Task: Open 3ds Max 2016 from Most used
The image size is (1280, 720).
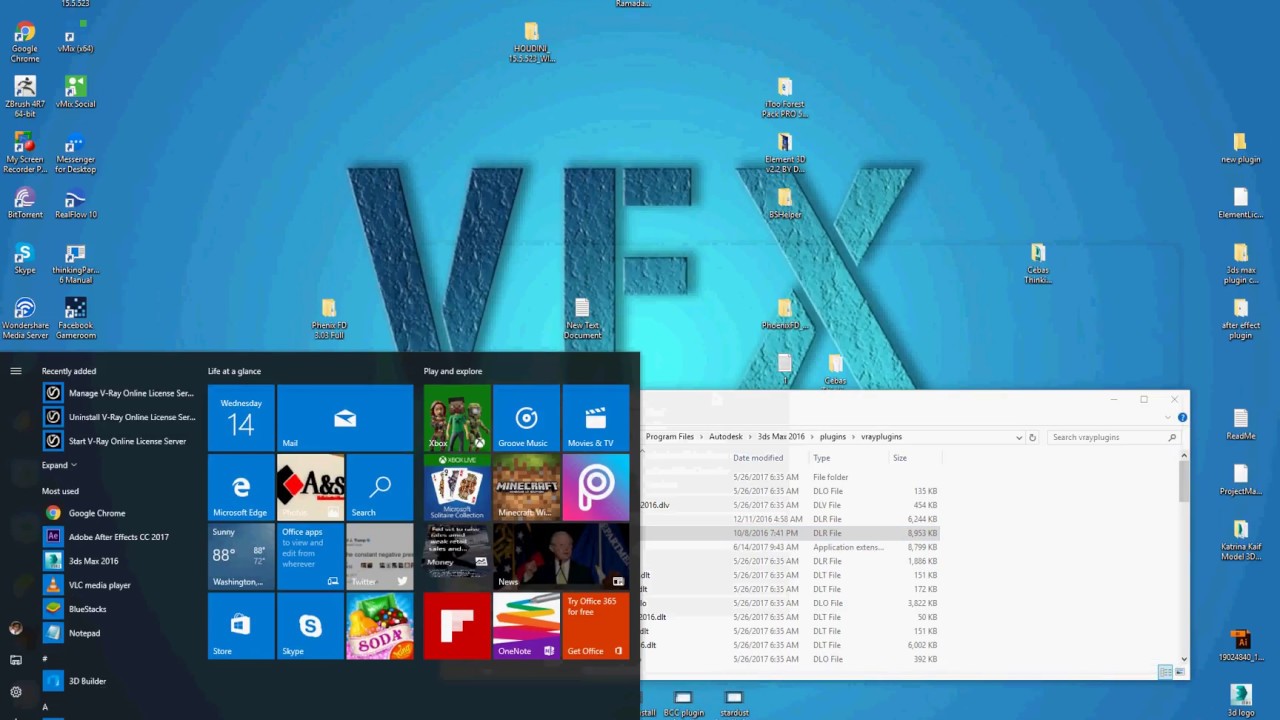Action: (x=120, y=561)
